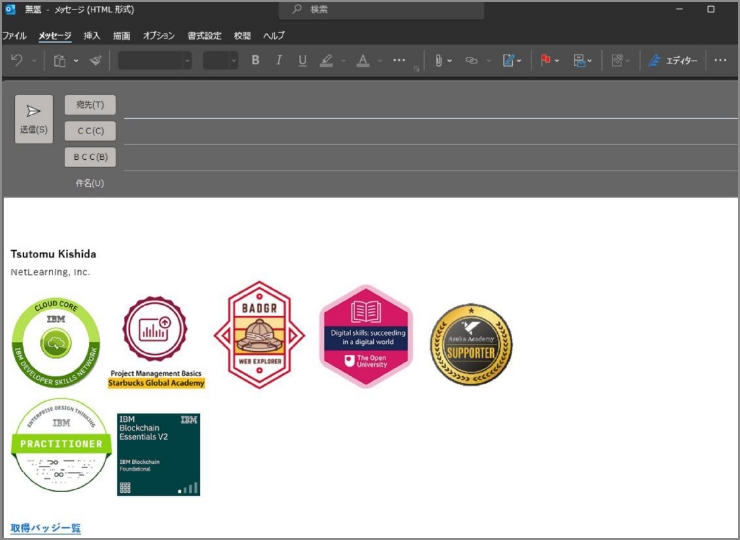
Task: Open the text formatting dialog launcher
Action: pyautogui.click(x=417, y=69)
